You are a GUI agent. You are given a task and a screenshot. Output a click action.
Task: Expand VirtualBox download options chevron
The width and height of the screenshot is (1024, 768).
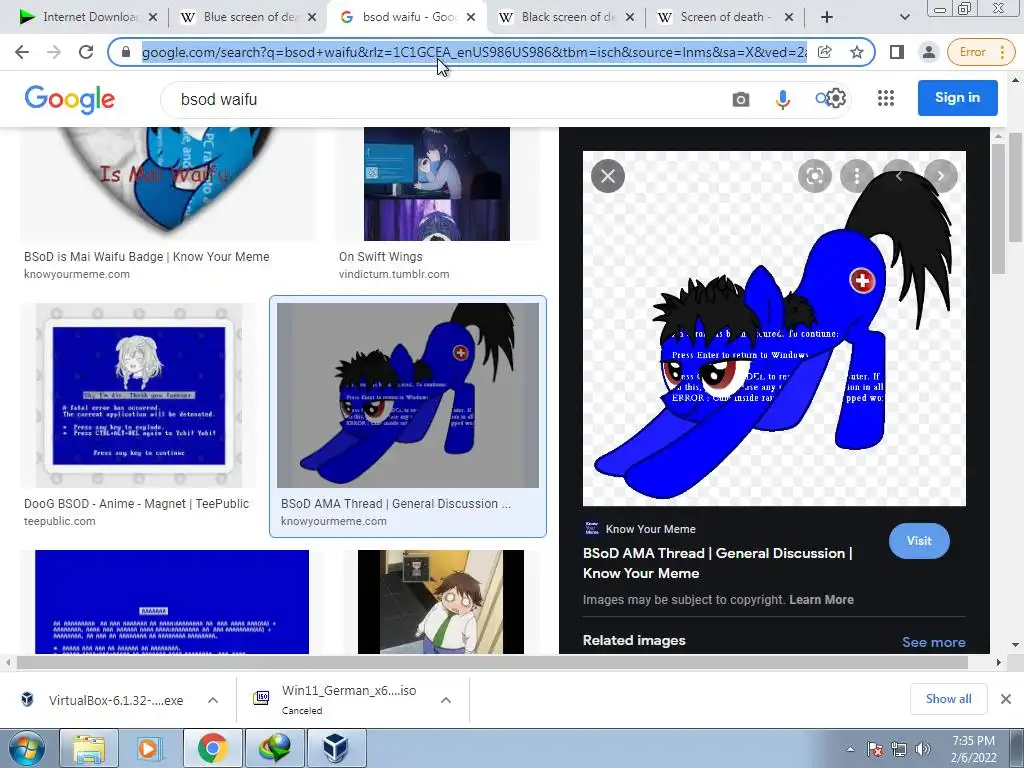click(x=212, y=700)
